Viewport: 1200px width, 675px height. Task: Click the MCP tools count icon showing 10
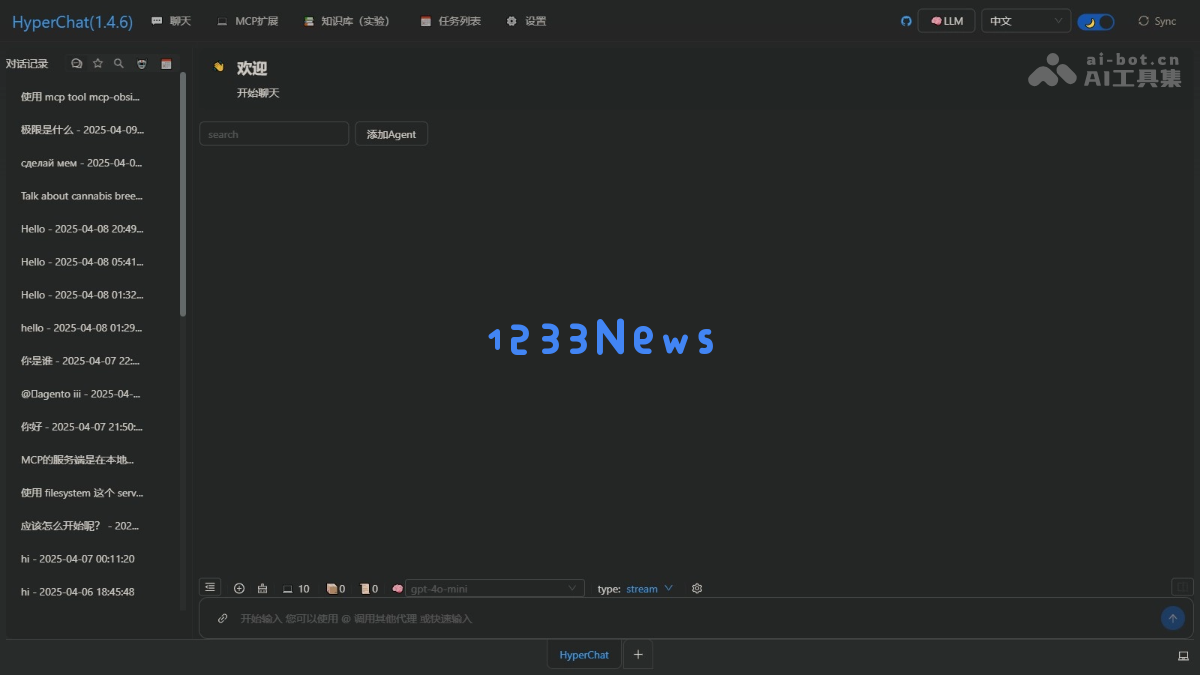click(296, 589)
